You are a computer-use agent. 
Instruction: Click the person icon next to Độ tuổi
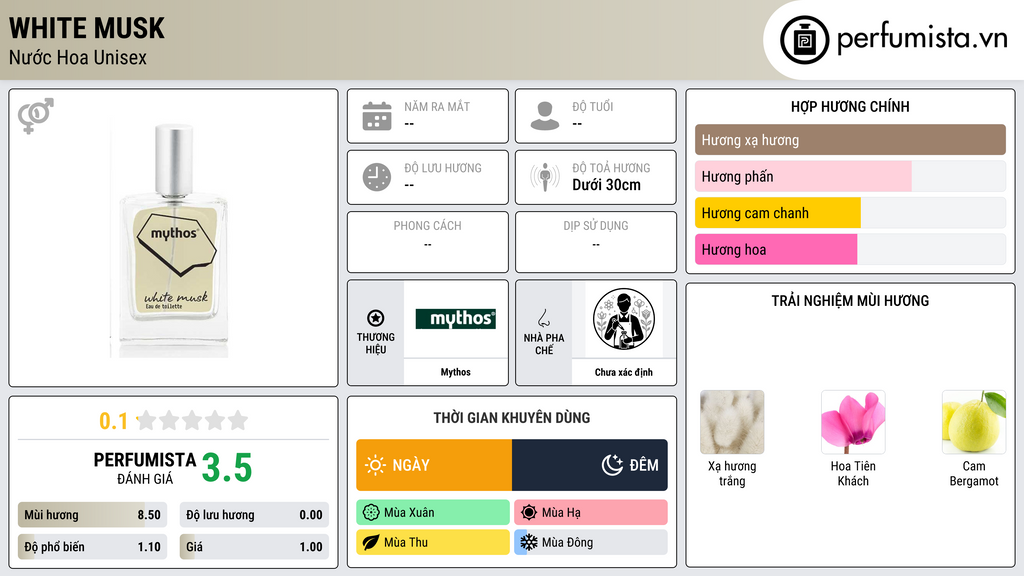[x=545, y=116]
